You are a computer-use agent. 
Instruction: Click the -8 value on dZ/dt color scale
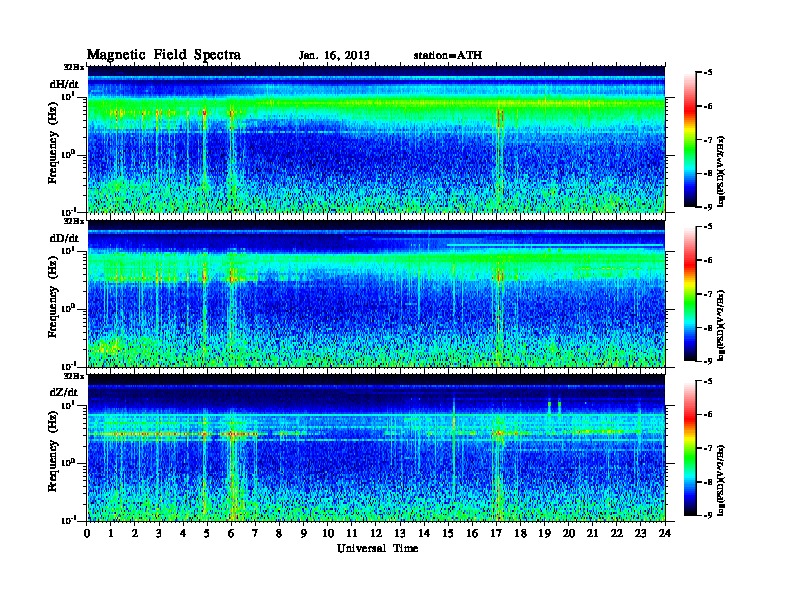point(708,482)
